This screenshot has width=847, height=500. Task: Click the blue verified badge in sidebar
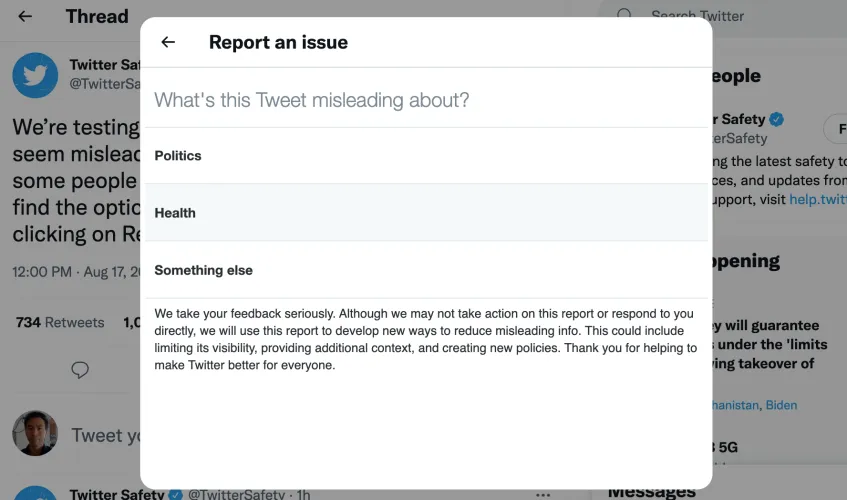777,119
